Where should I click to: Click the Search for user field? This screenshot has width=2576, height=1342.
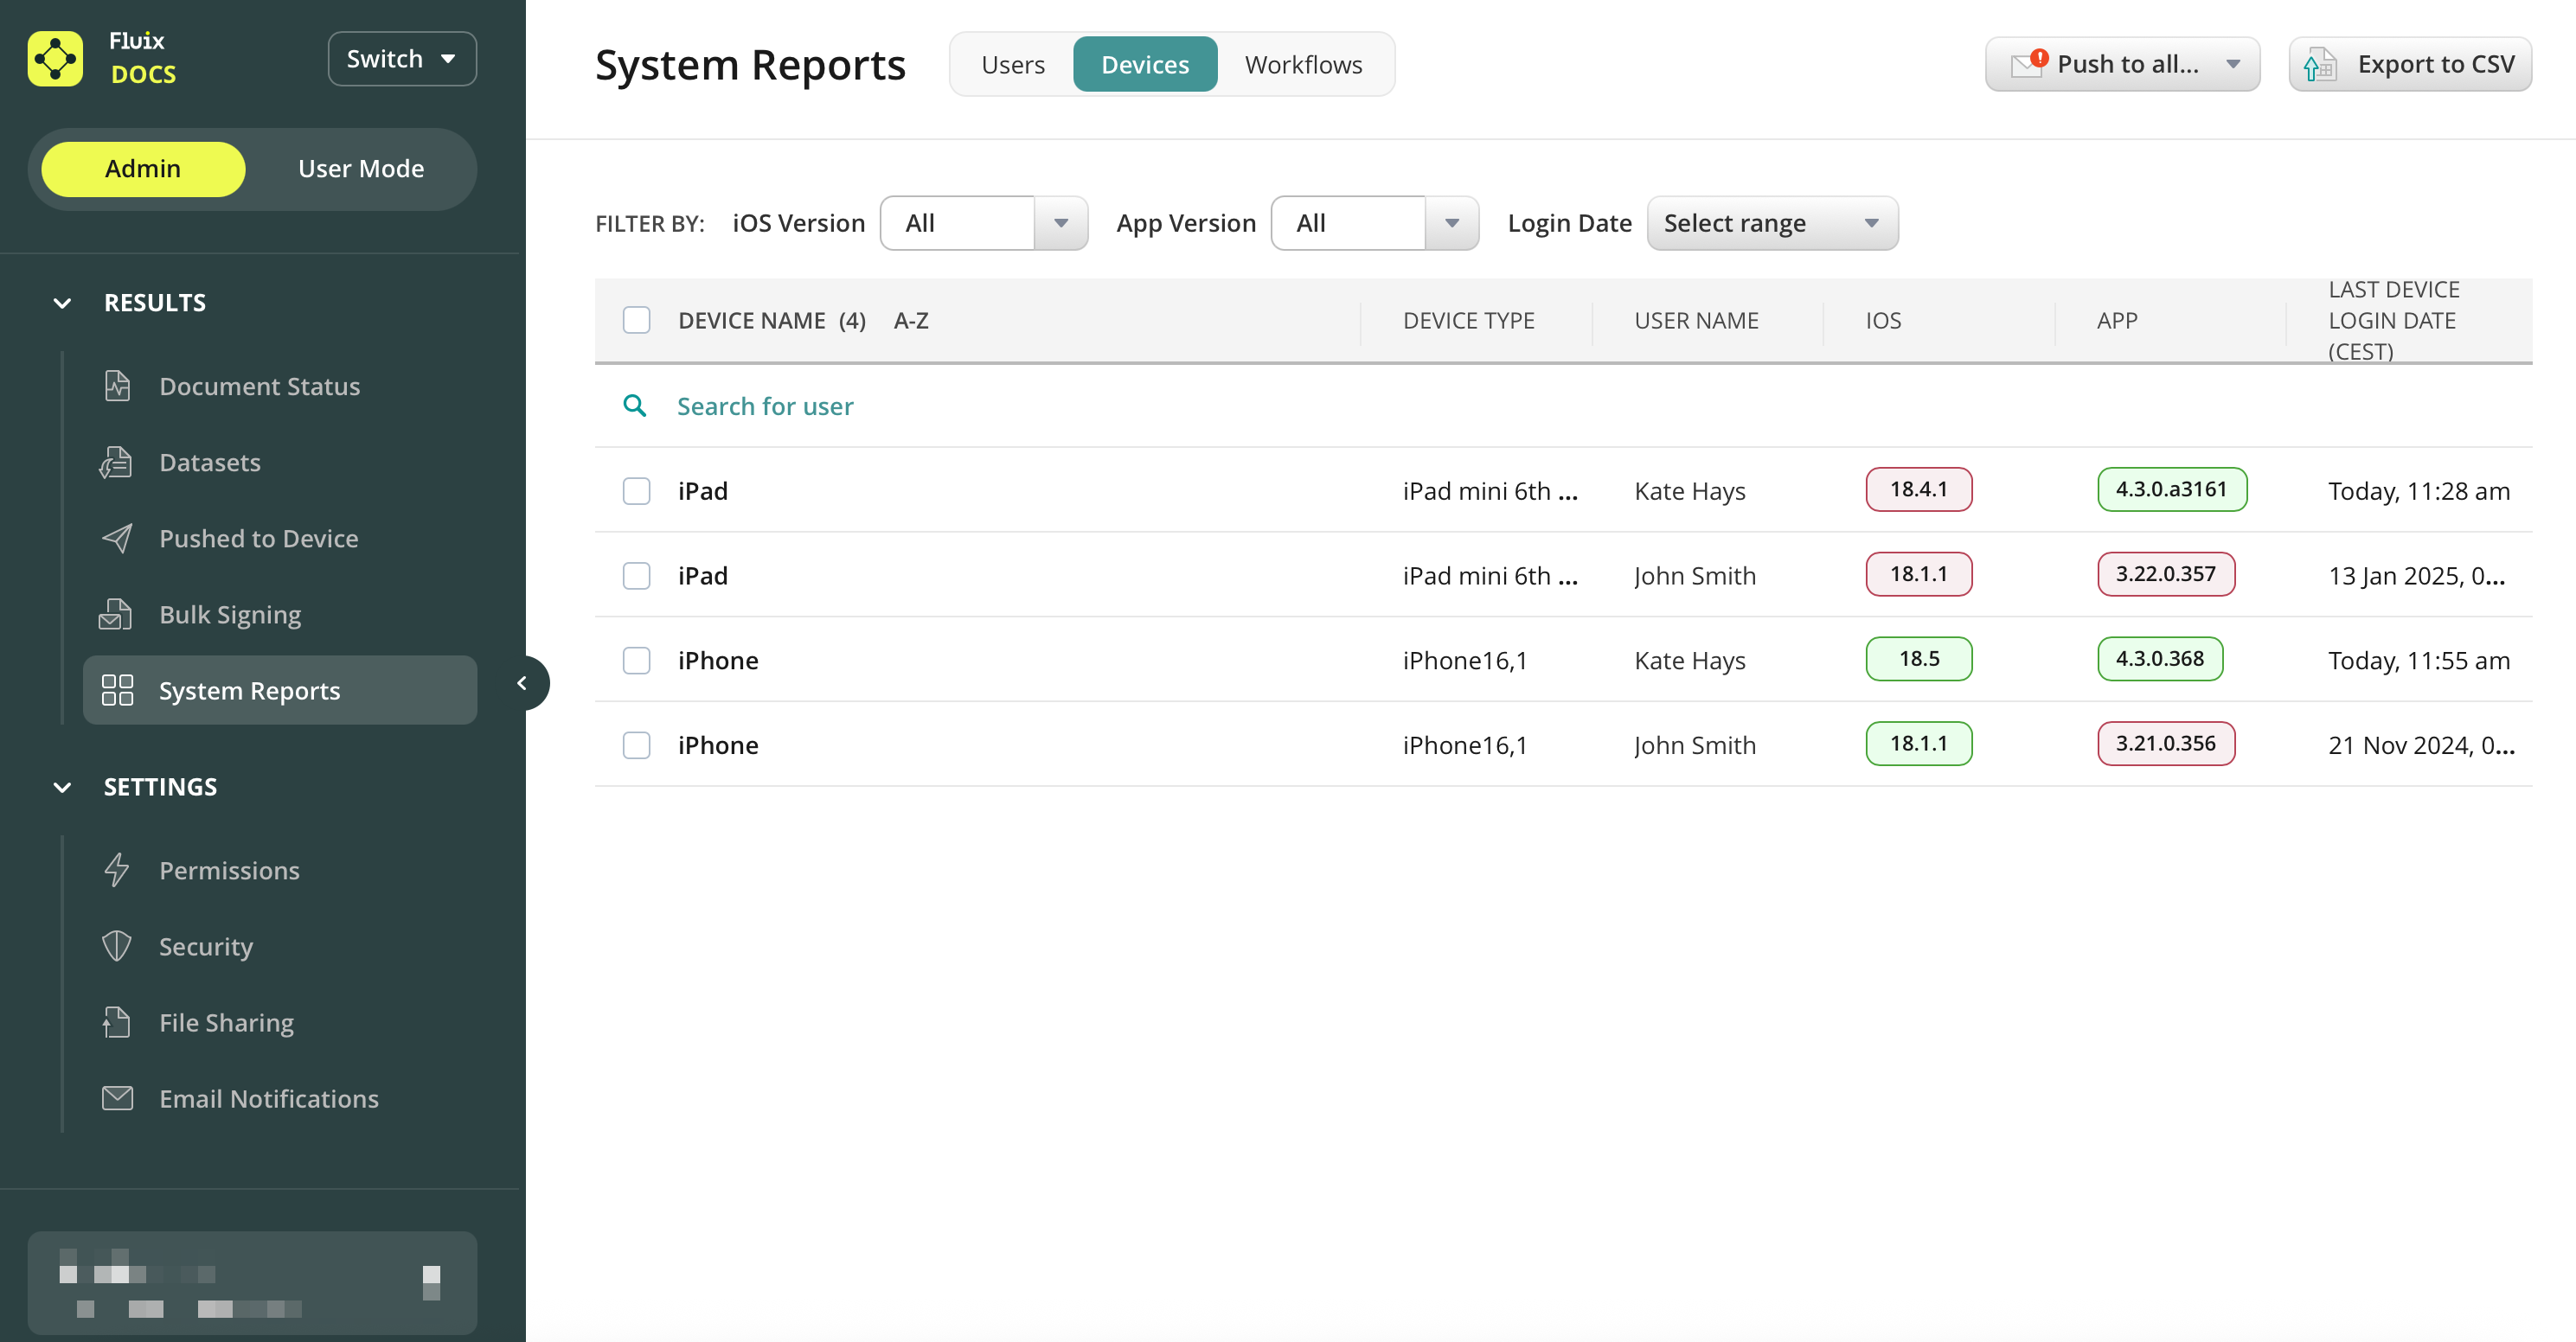pos(765,406)
